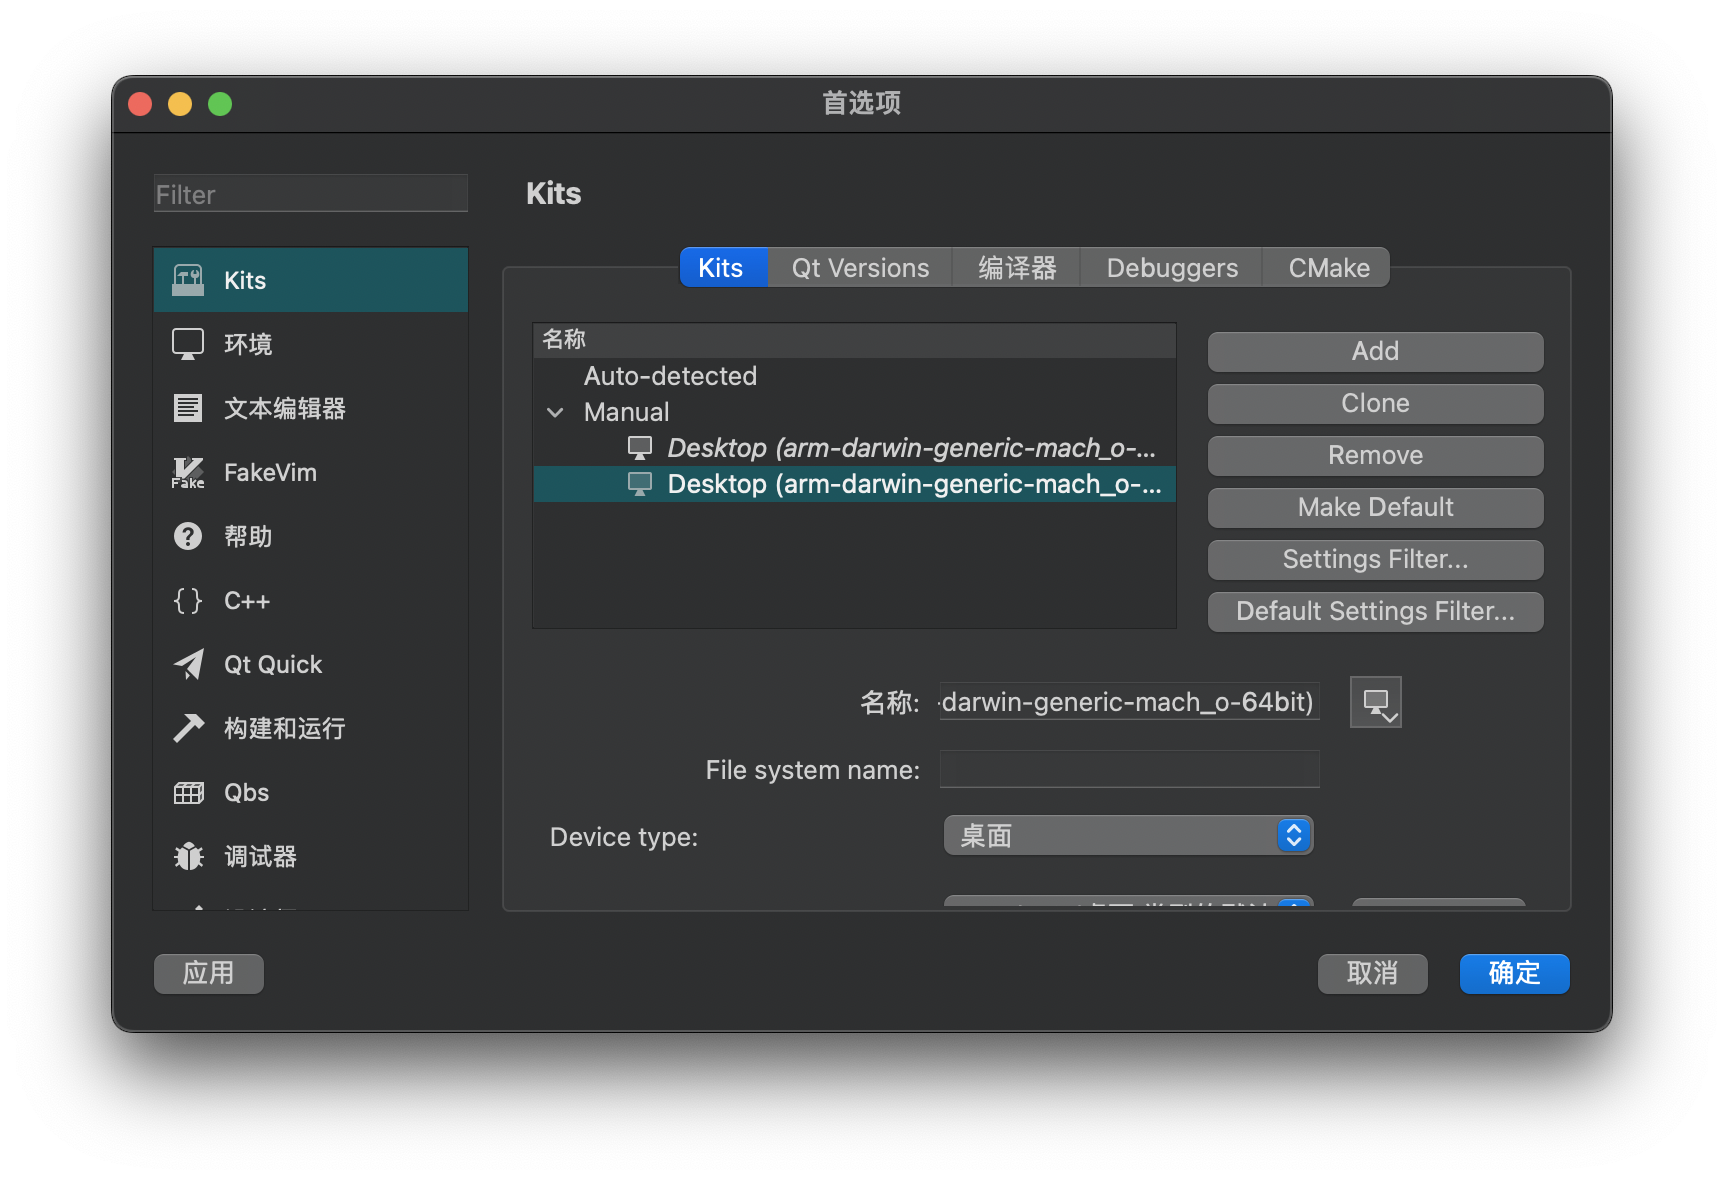This screenshot has height=1180, width=1724.
Task: Open the 构建和运行 hammer icon
Action: (x=188, y=728)
